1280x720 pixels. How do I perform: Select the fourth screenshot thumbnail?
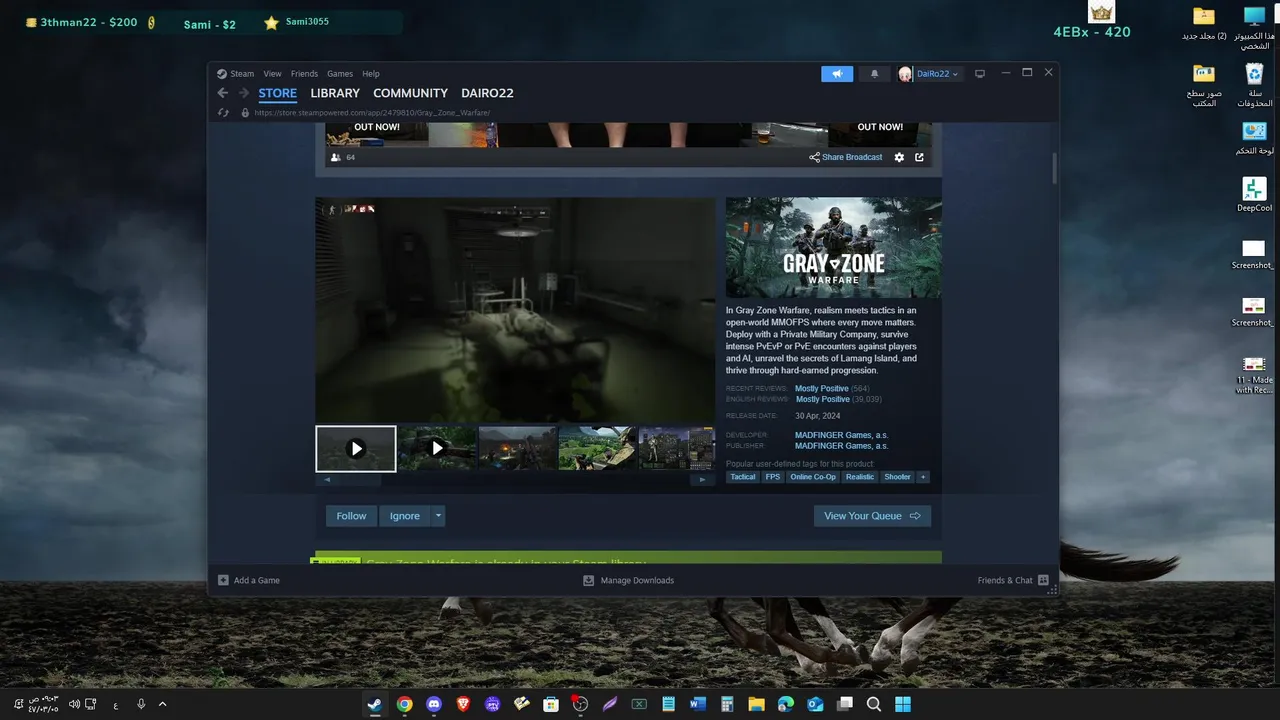pyautogui.click(x=598, y=449)
